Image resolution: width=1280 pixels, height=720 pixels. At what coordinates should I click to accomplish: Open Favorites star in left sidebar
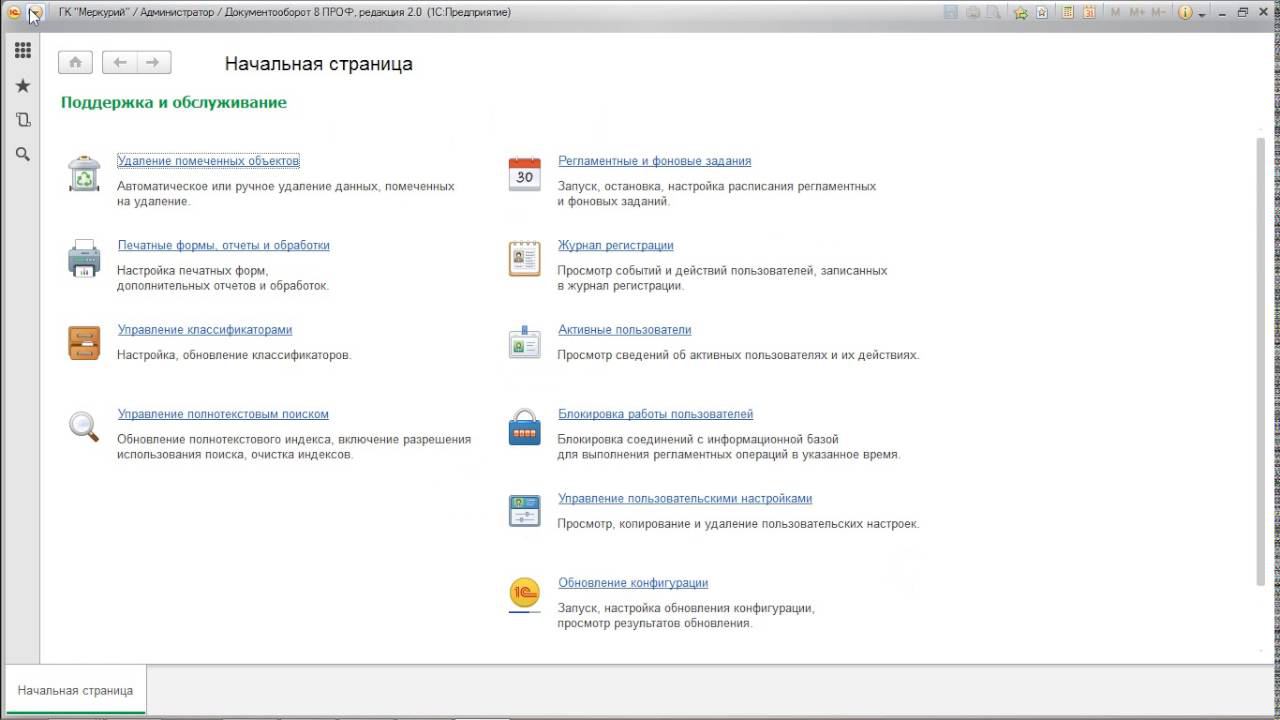pos(22,86)
